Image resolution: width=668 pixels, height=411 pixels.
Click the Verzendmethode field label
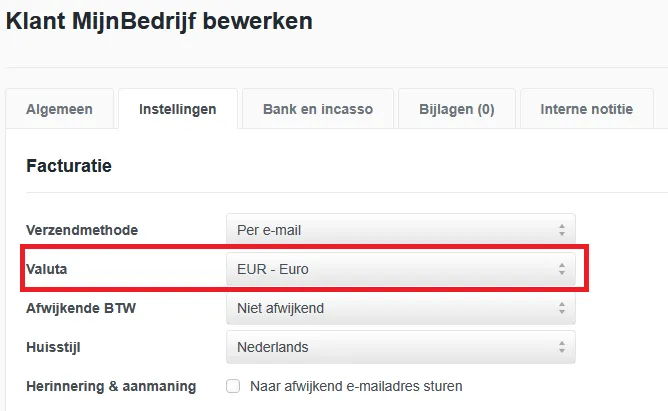[82, 230]
